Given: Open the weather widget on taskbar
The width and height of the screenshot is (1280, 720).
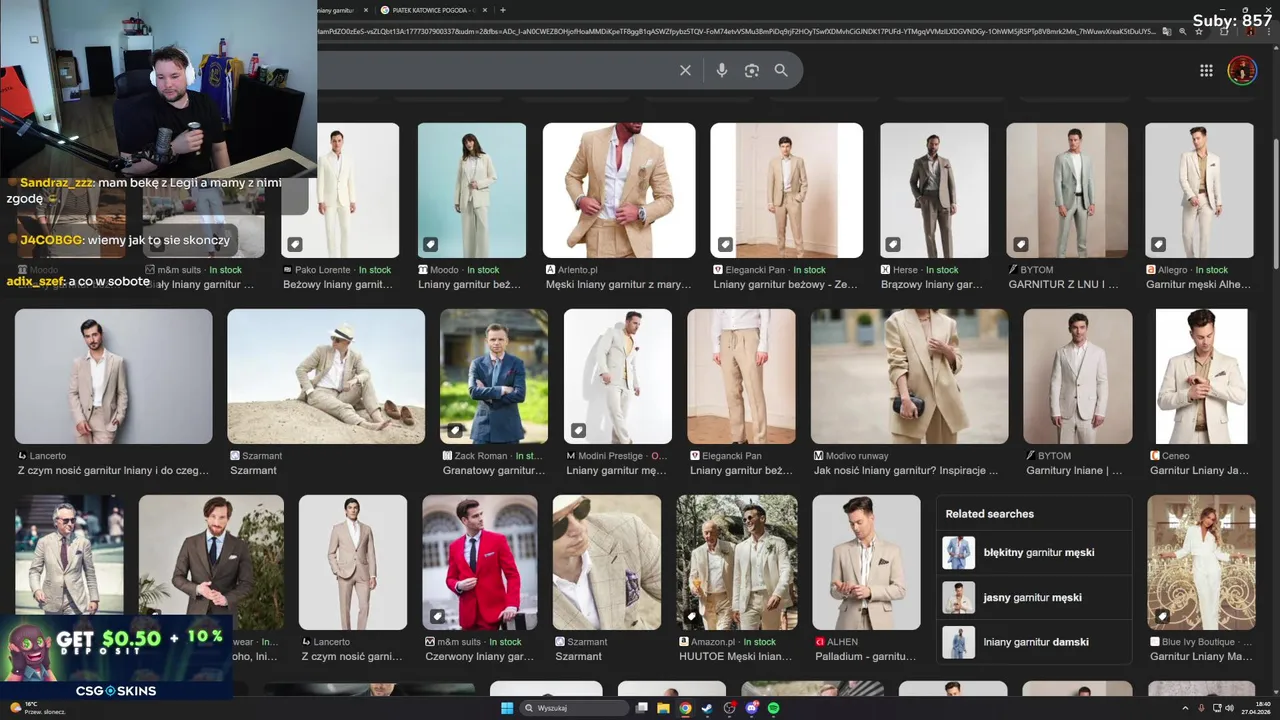Looking at the screenshot, I should pyautogui.click(x=36, y=708).
